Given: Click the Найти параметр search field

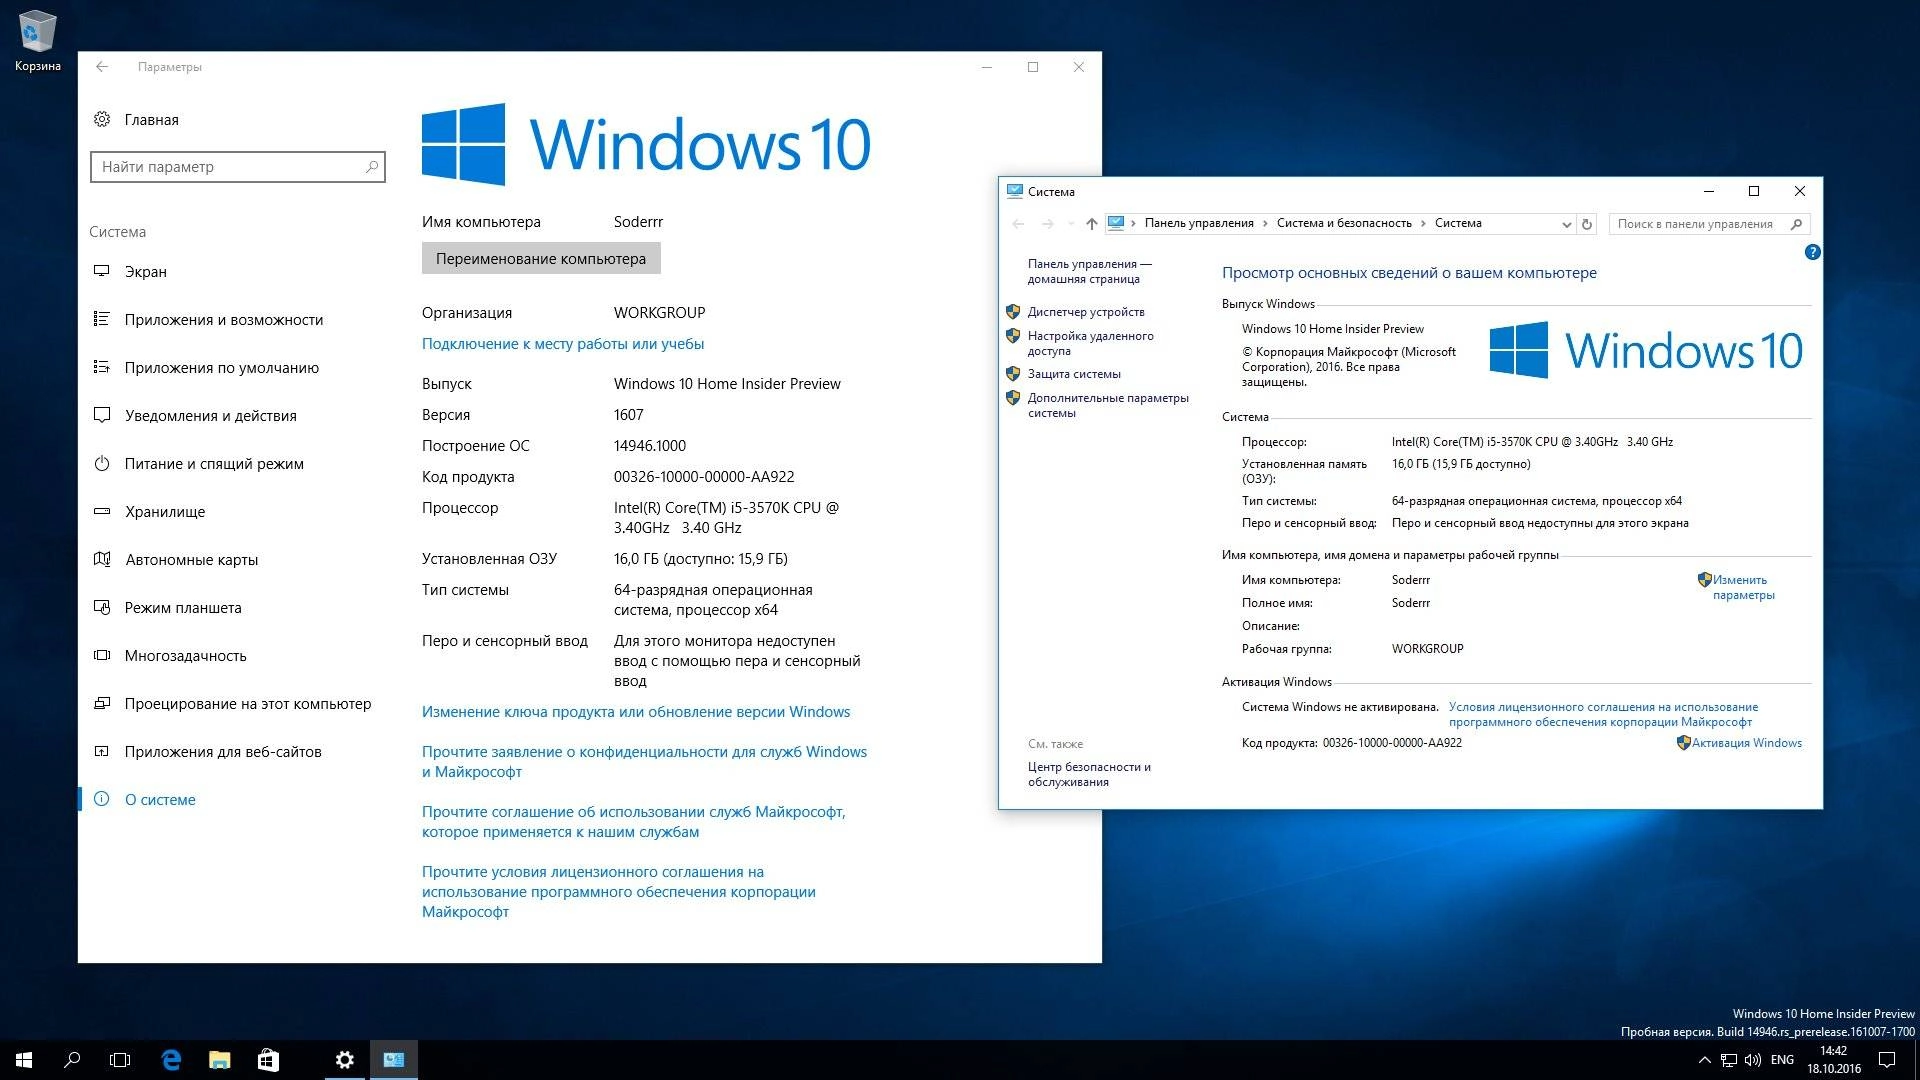Looking at the screenshot, I should click(x=238, y=167).
